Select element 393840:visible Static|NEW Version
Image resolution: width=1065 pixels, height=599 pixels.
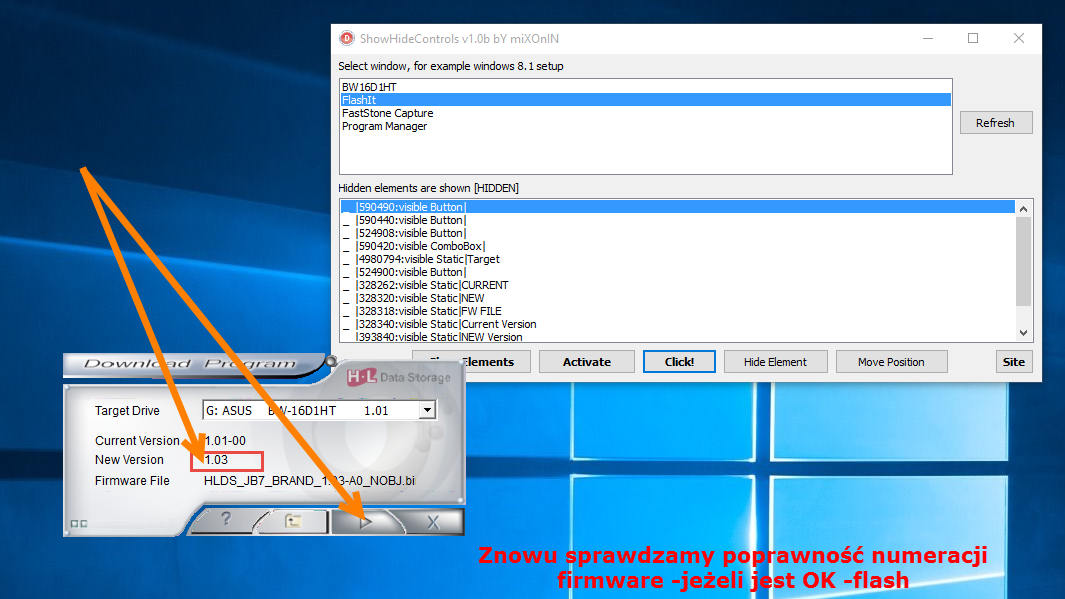[x=677, y=336]
